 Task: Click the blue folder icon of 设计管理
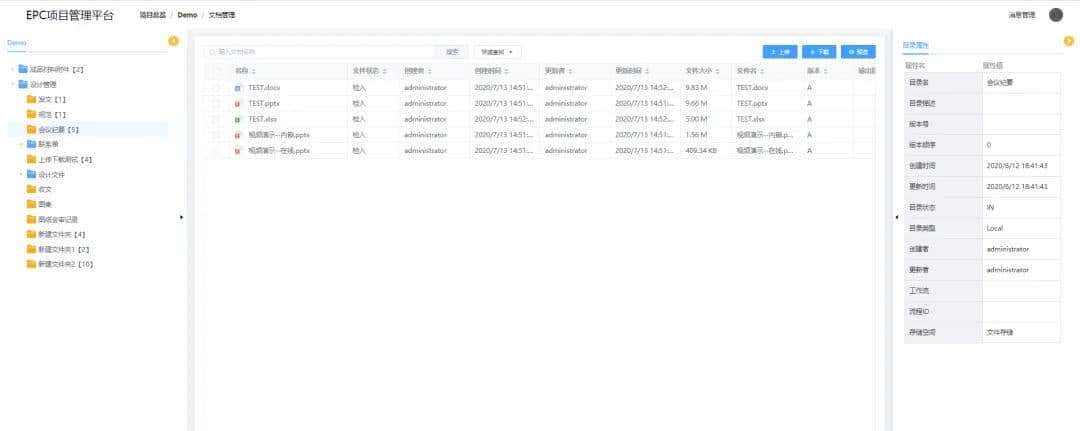coord(23,85)
